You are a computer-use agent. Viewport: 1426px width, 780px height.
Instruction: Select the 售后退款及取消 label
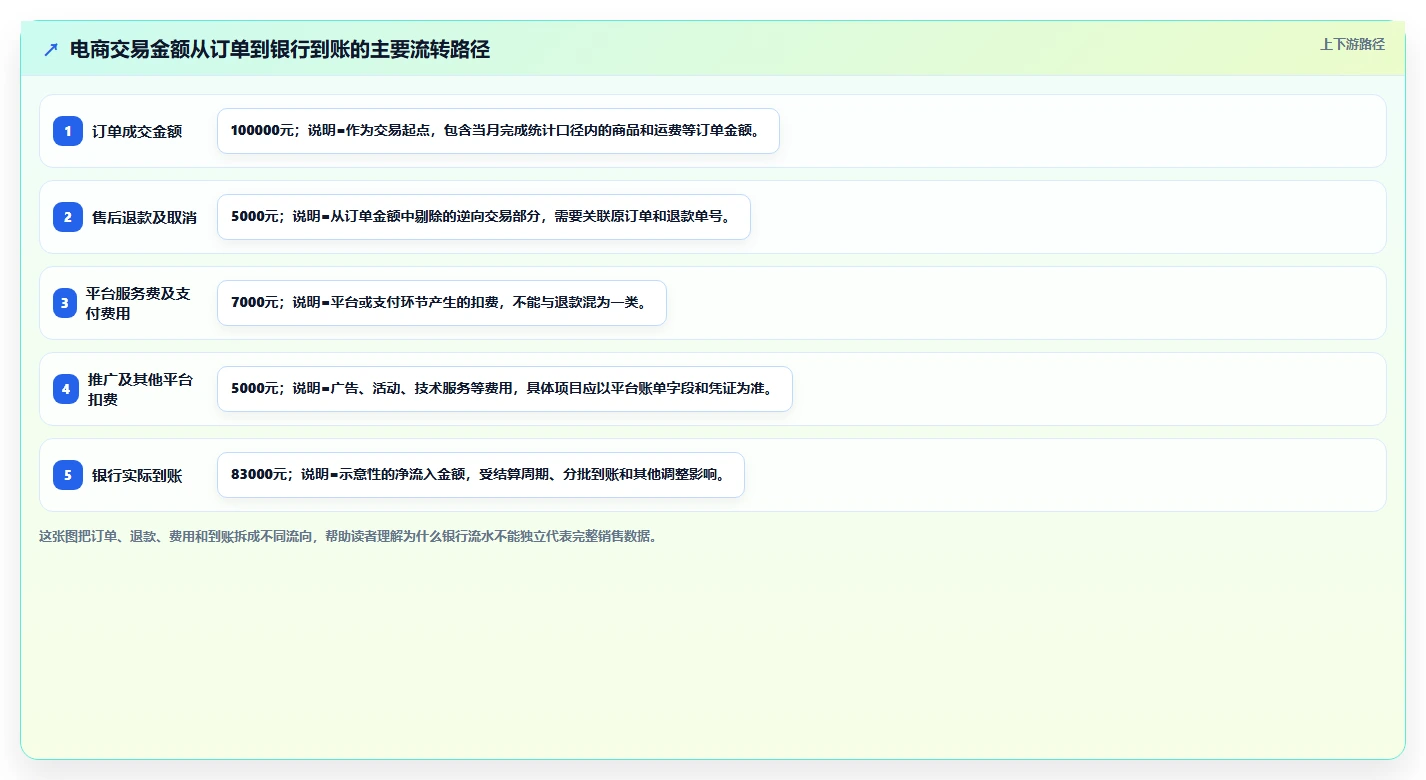click(x=144, y=217)
